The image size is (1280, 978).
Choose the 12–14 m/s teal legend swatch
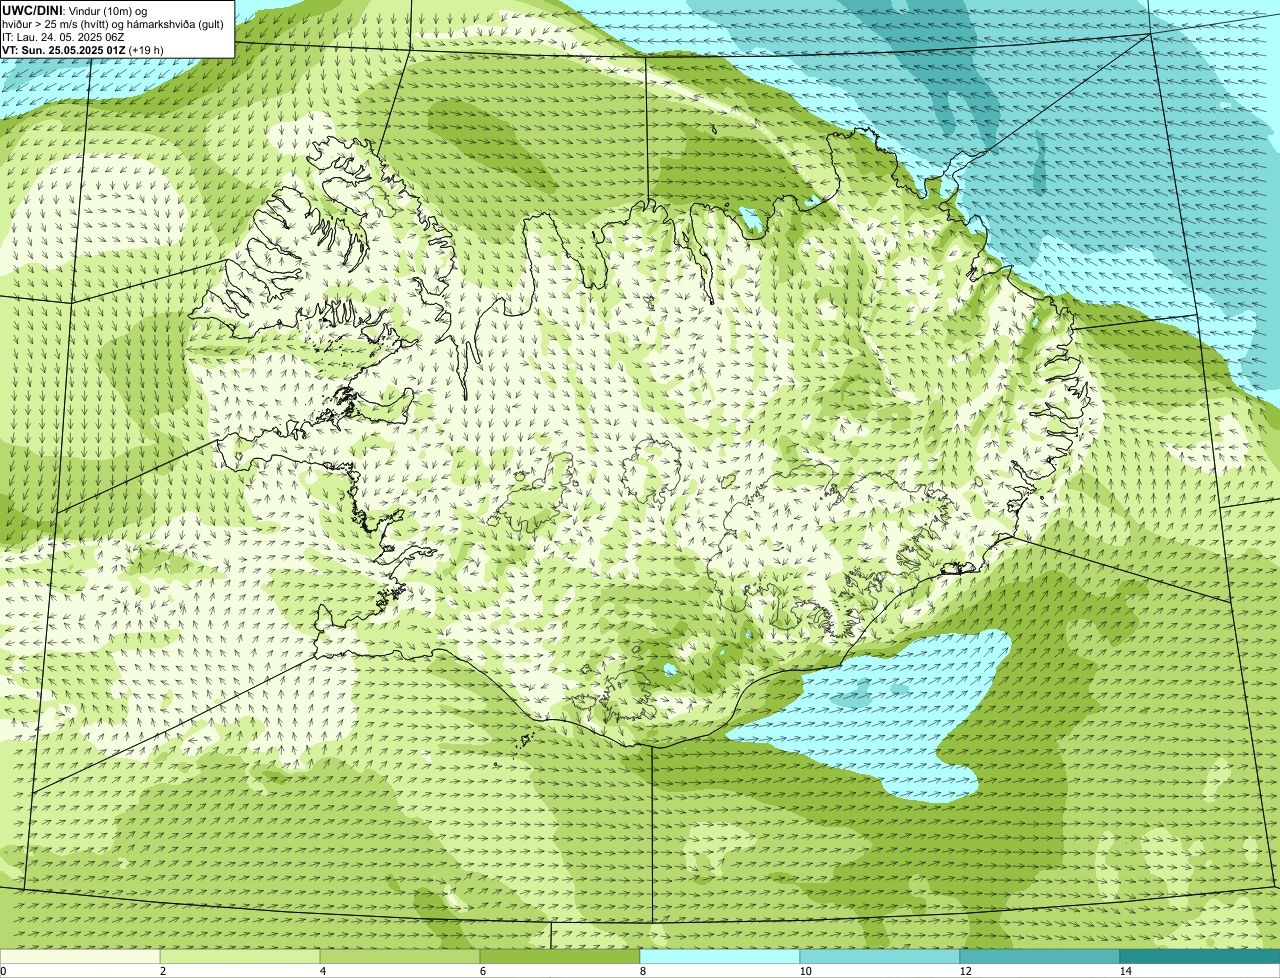tap(1040, 956)
